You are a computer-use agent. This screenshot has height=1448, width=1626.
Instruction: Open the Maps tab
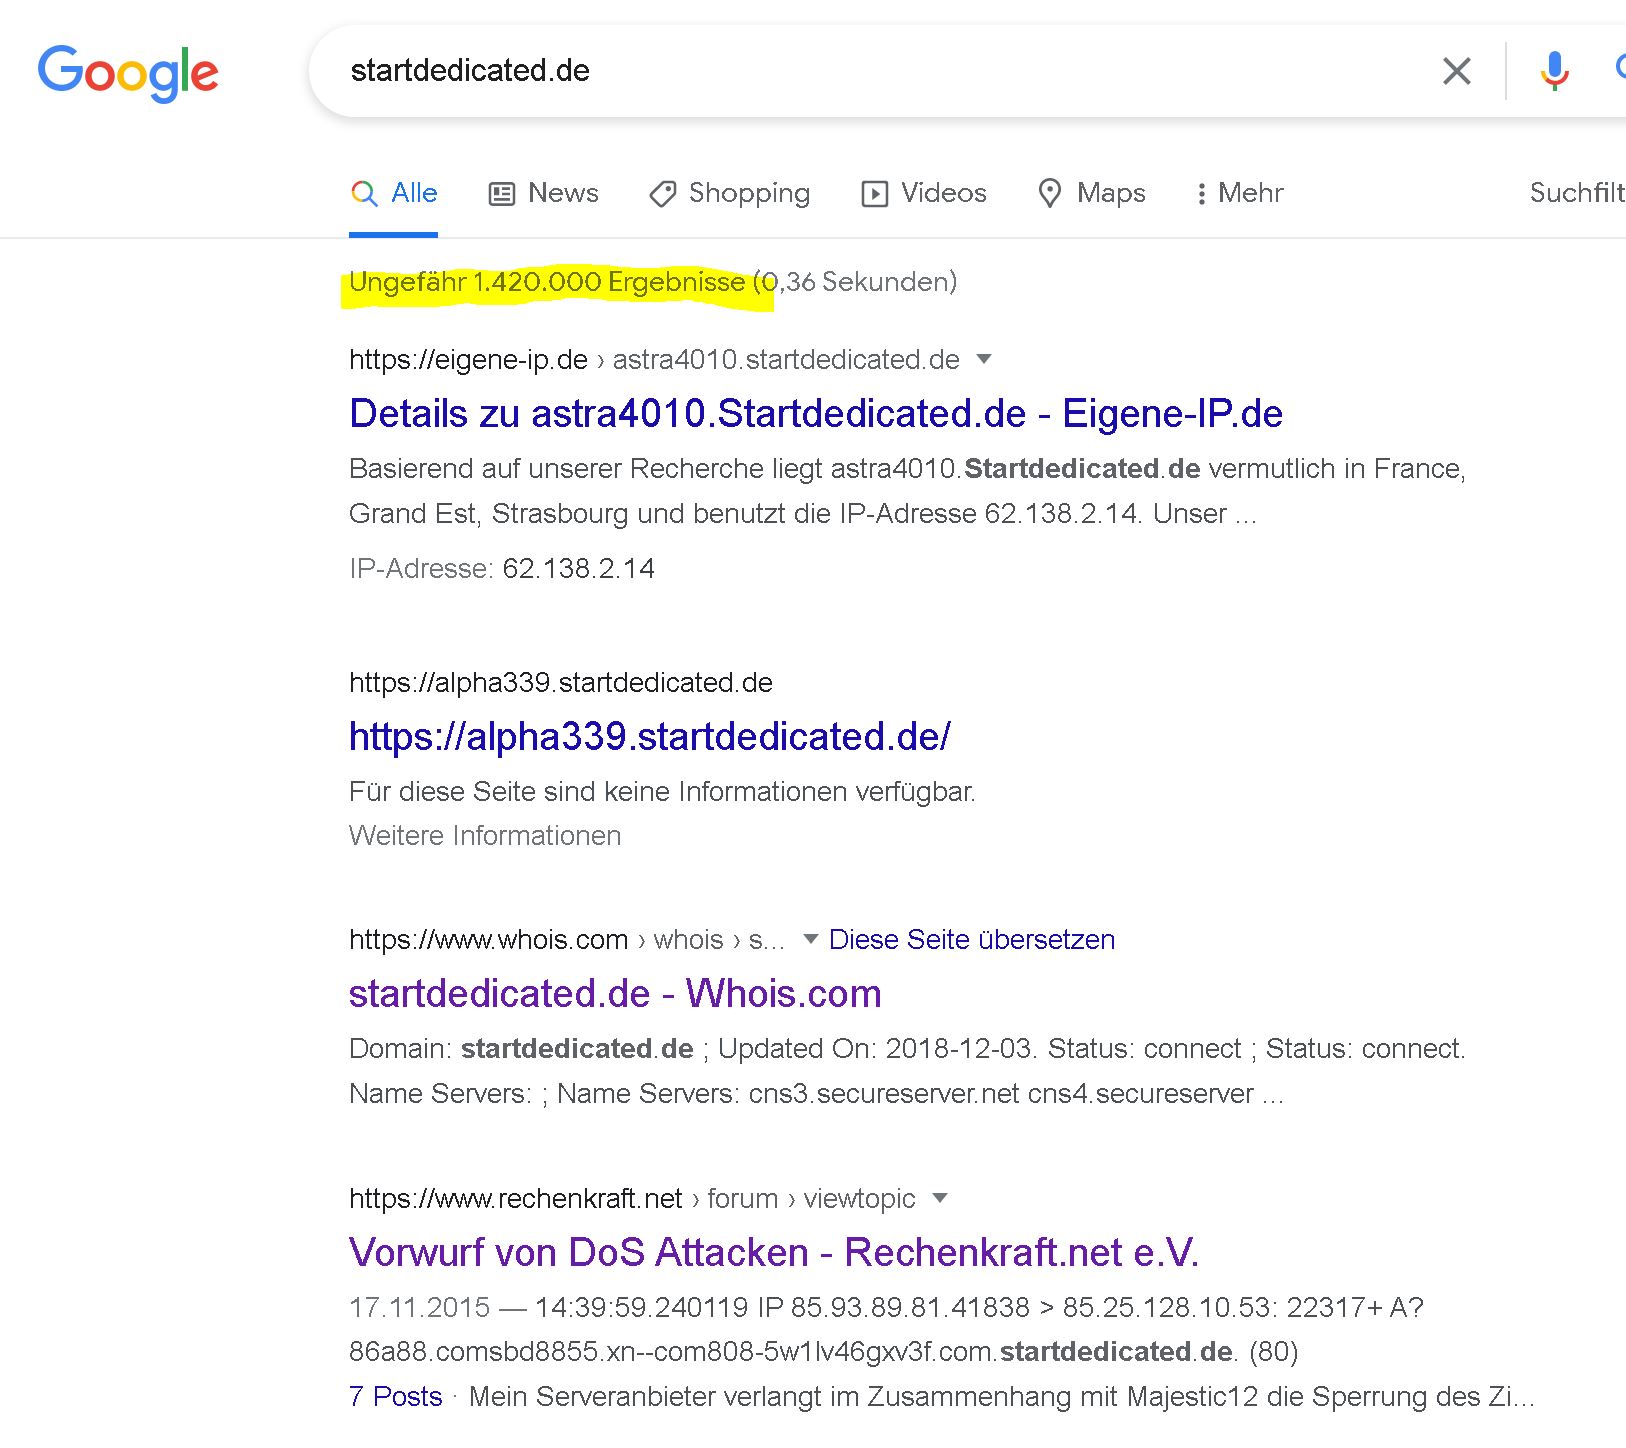coord(1091,193)
